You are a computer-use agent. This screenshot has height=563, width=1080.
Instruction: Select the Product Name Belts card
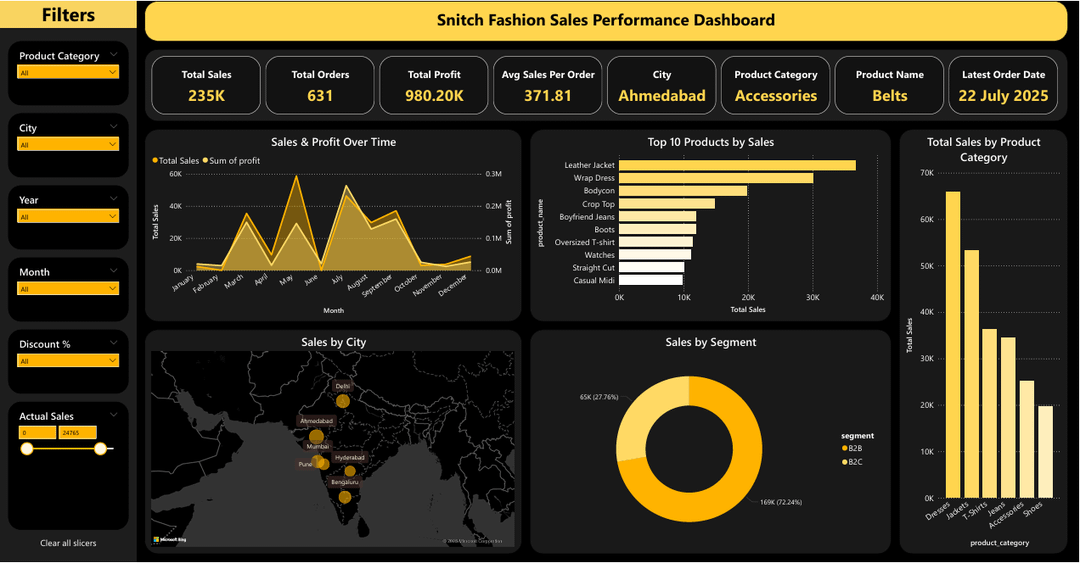(889, 85)
